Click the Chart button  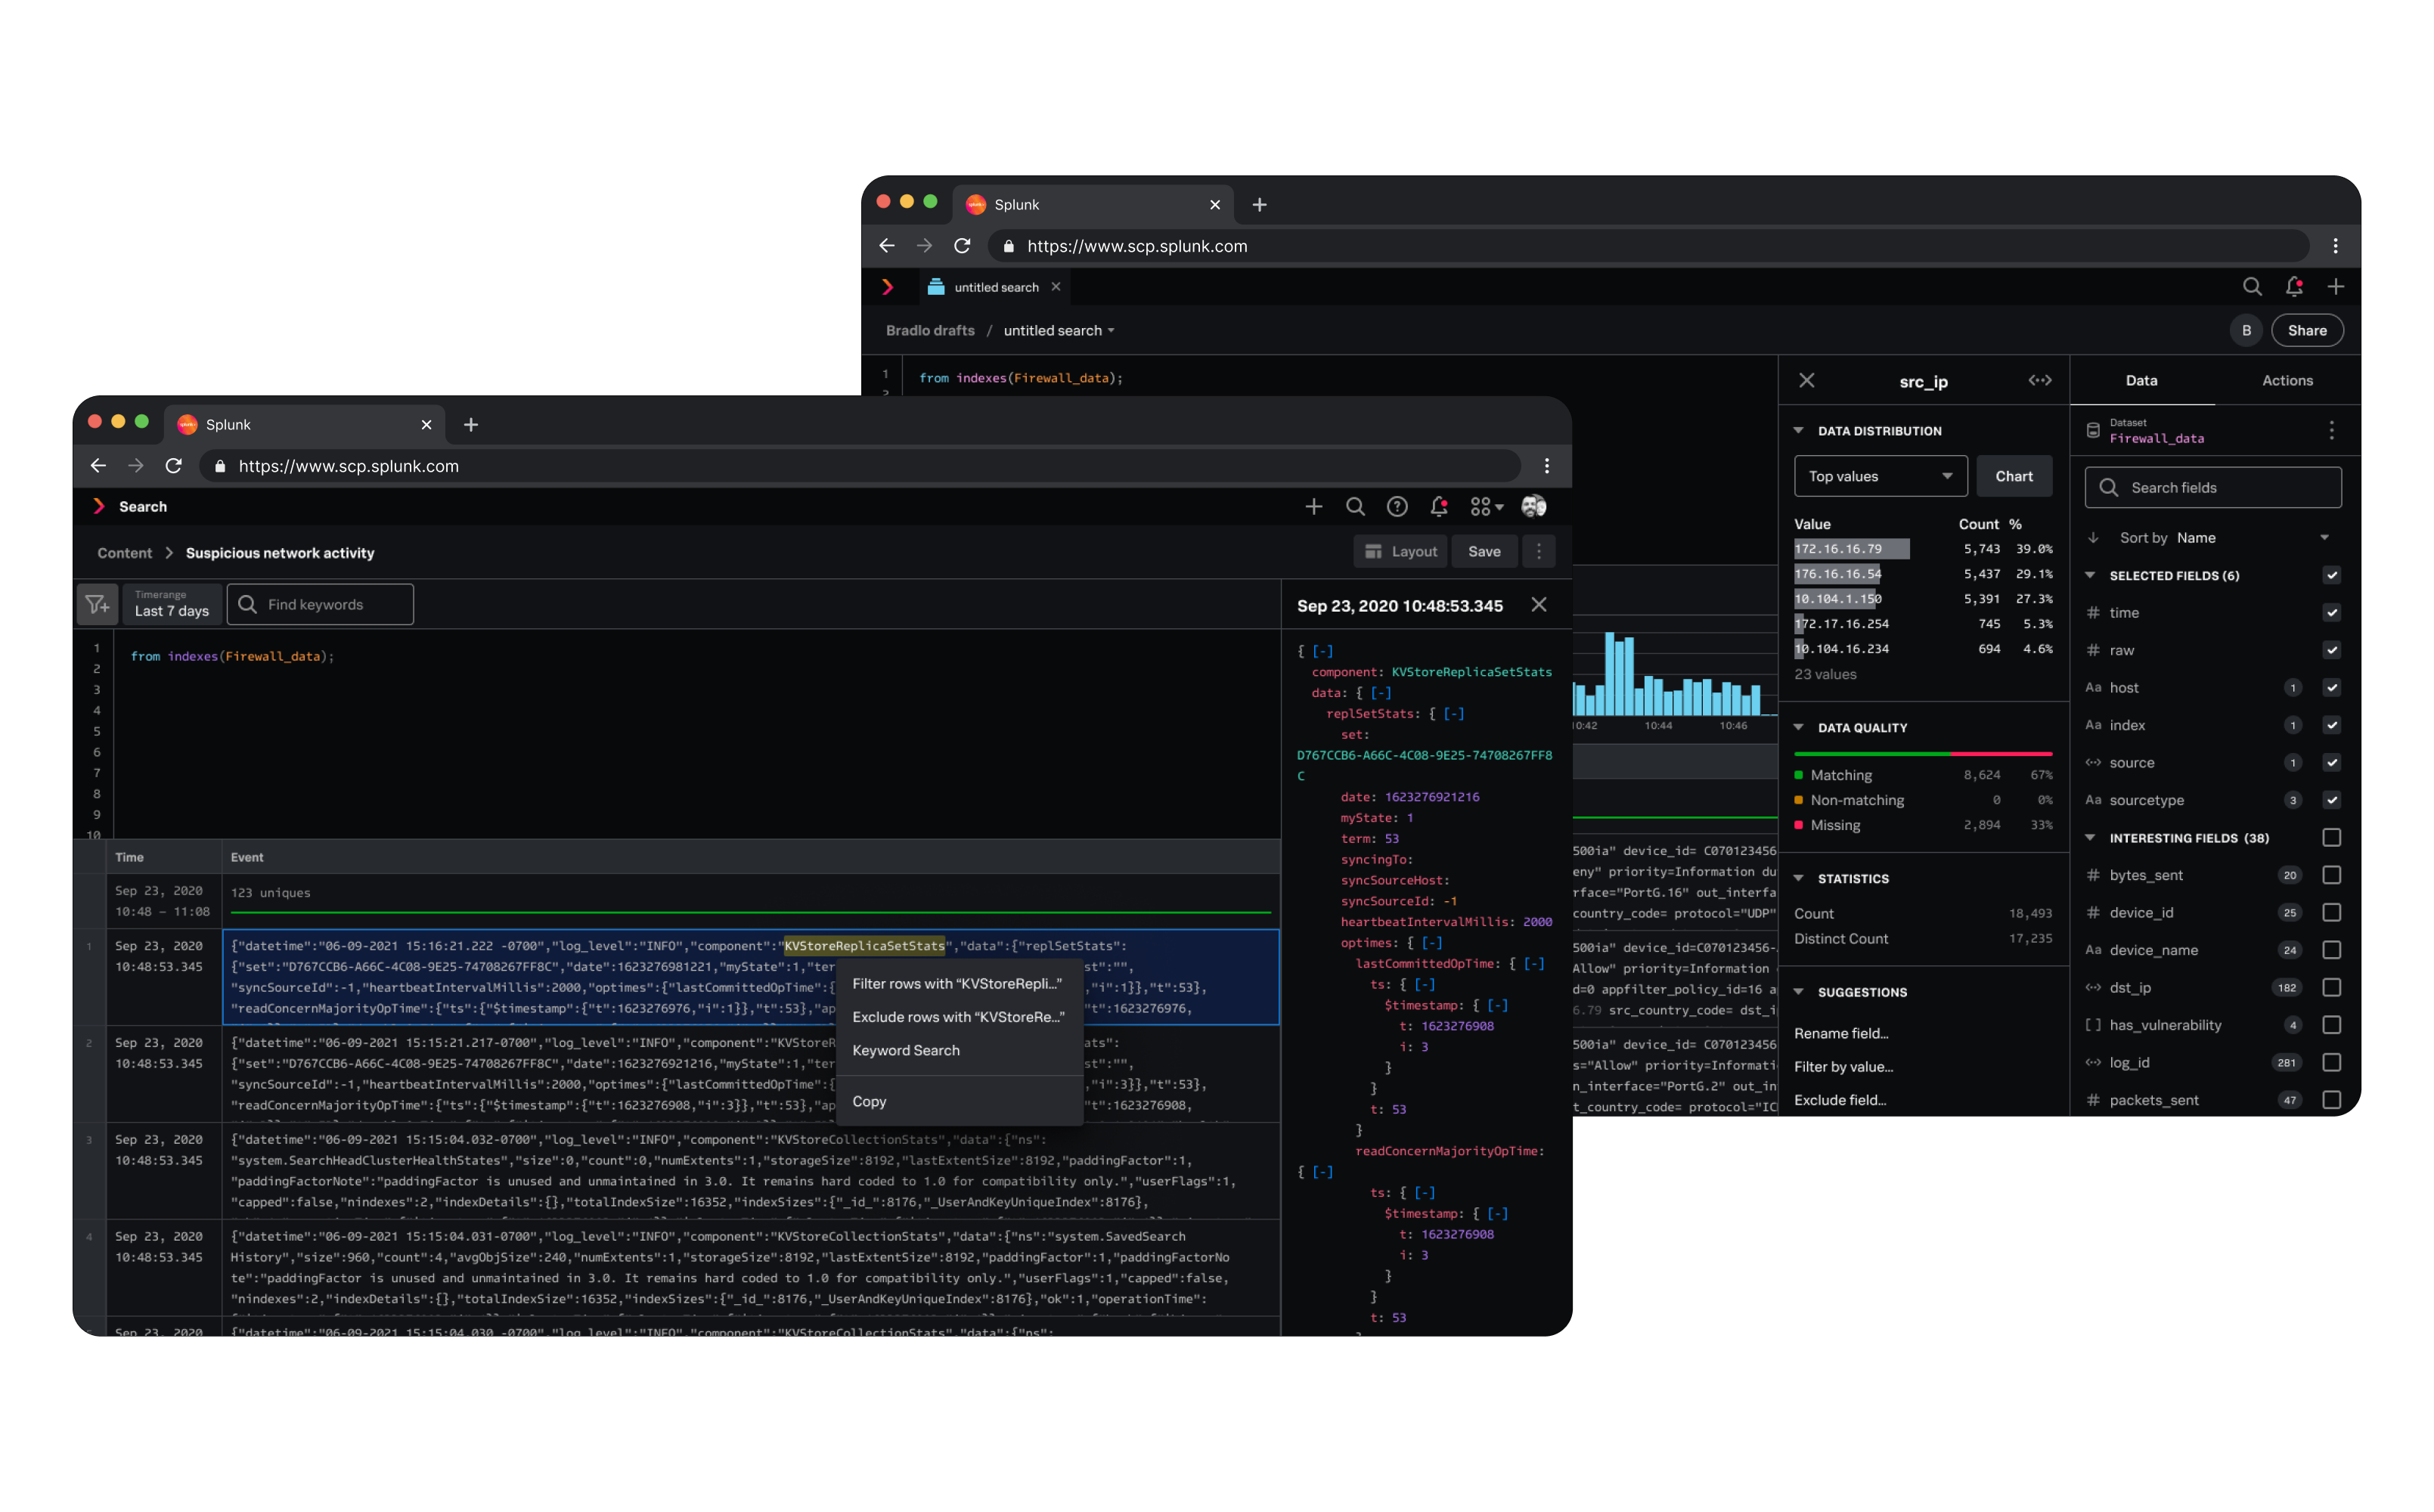[2014, 477]
